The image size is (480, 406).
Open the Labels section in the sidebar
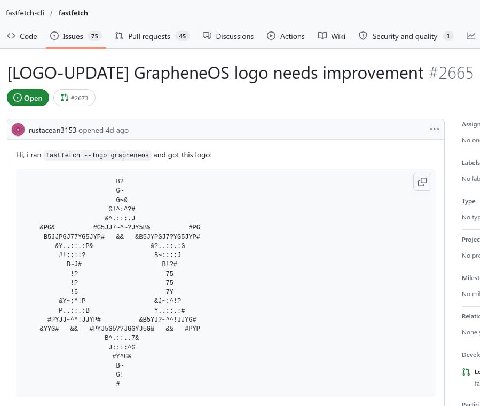coord(470,163)
